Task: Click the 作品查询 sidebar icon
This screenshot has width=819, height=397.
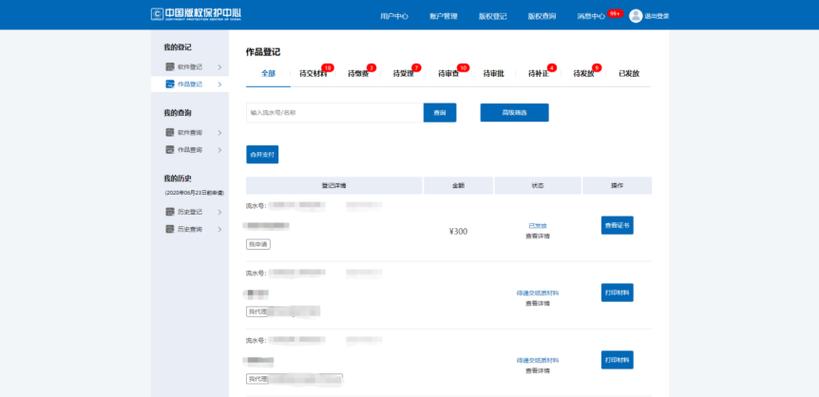Action: pos(169,149)
